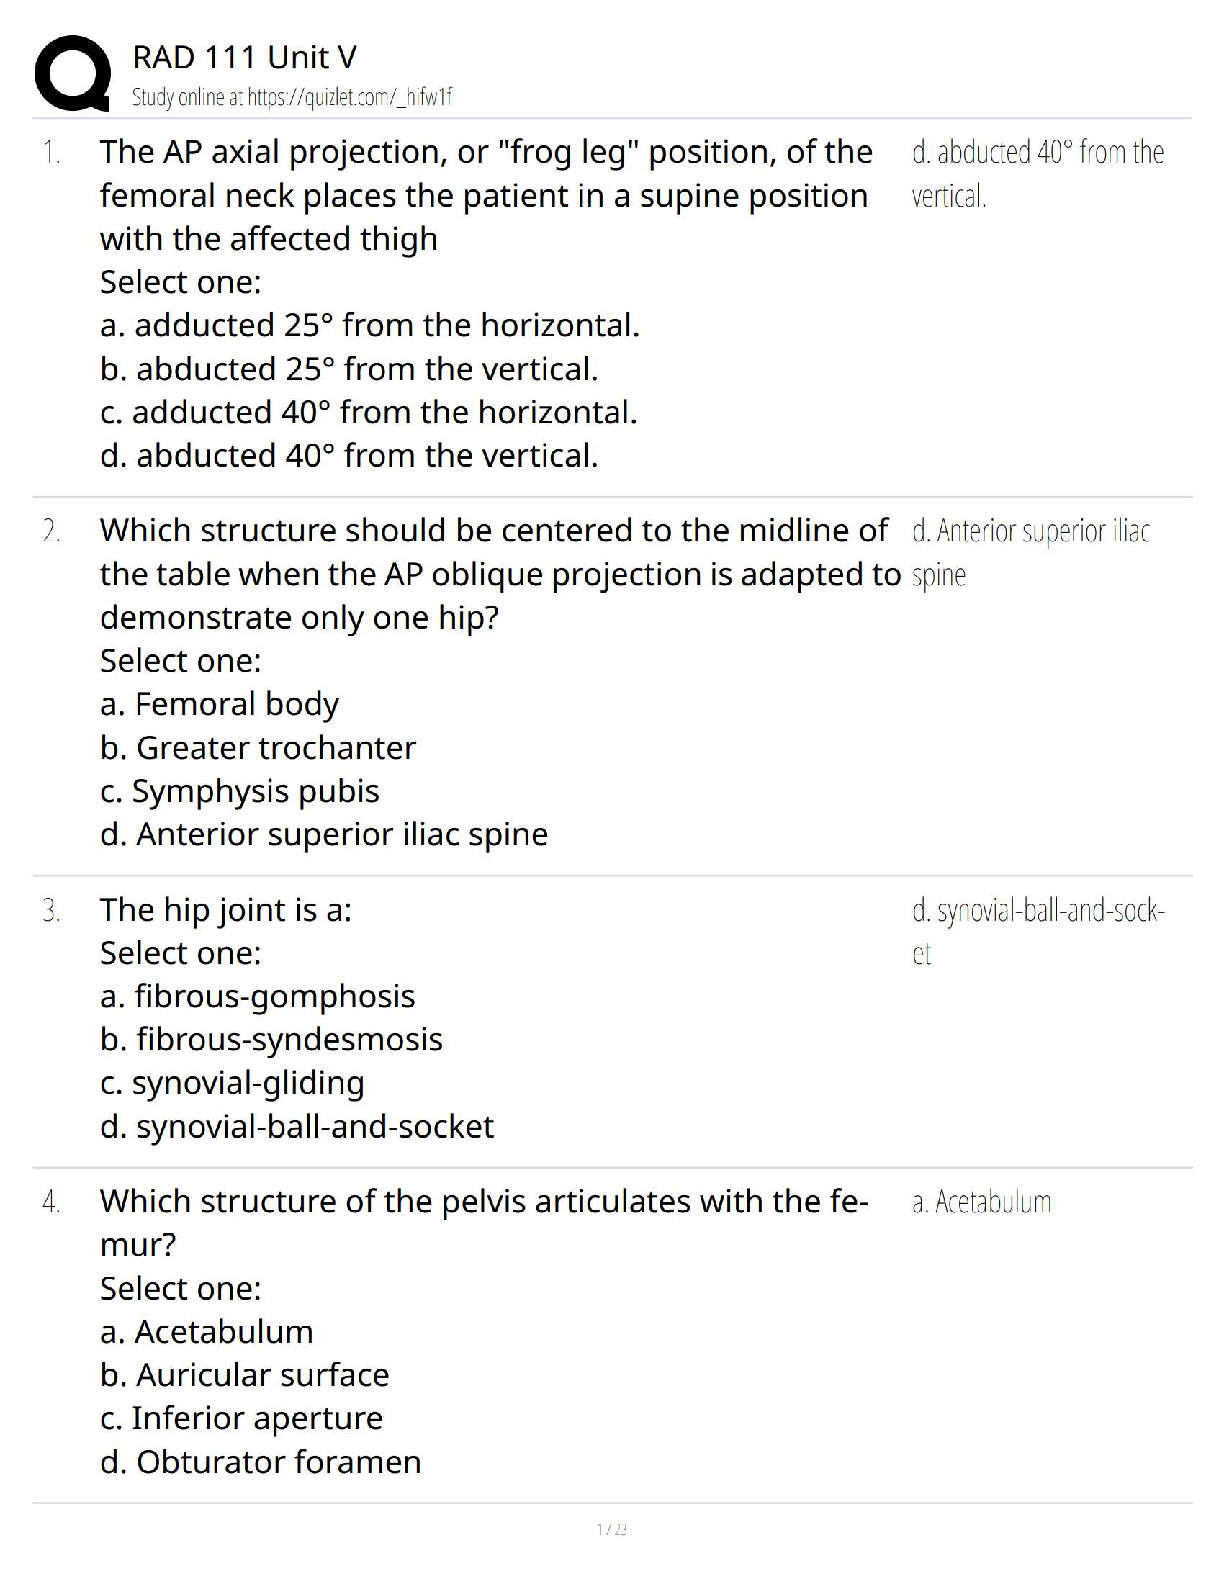Click the "The hip joint is a:" question
This screenshot has height=1584, width=1224.
(225, 910)
